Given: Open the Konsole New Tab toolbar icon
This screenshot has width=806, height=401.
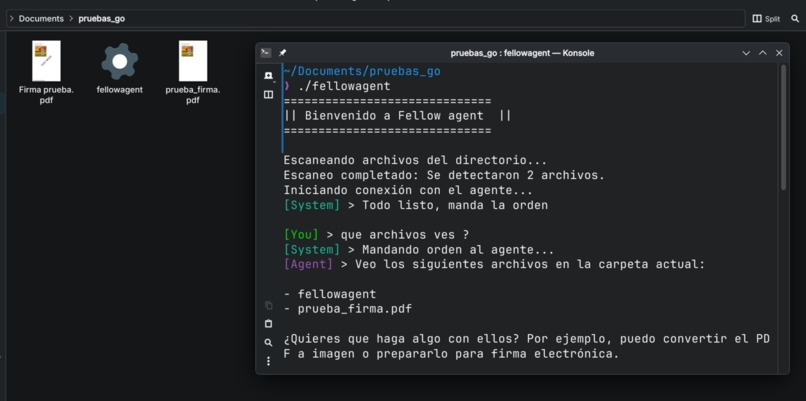Looking at the screenshot, I should [268, 76].
